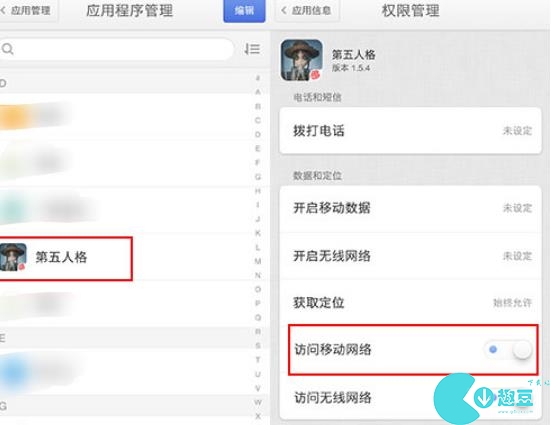The height and width of the screenshot is (425, 551).
Task: Click the search magnifier icon
Action: (7, 49)
